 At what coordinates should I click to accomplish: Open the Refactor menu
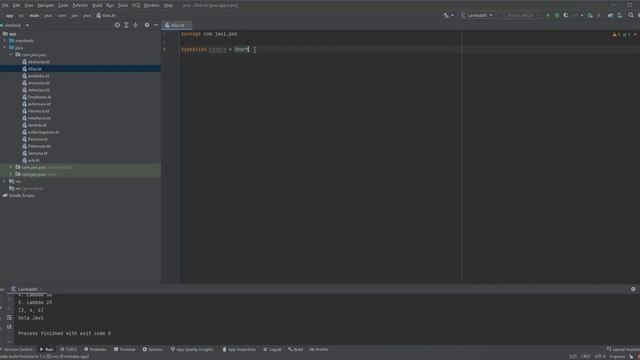click(x=80, y=5)
